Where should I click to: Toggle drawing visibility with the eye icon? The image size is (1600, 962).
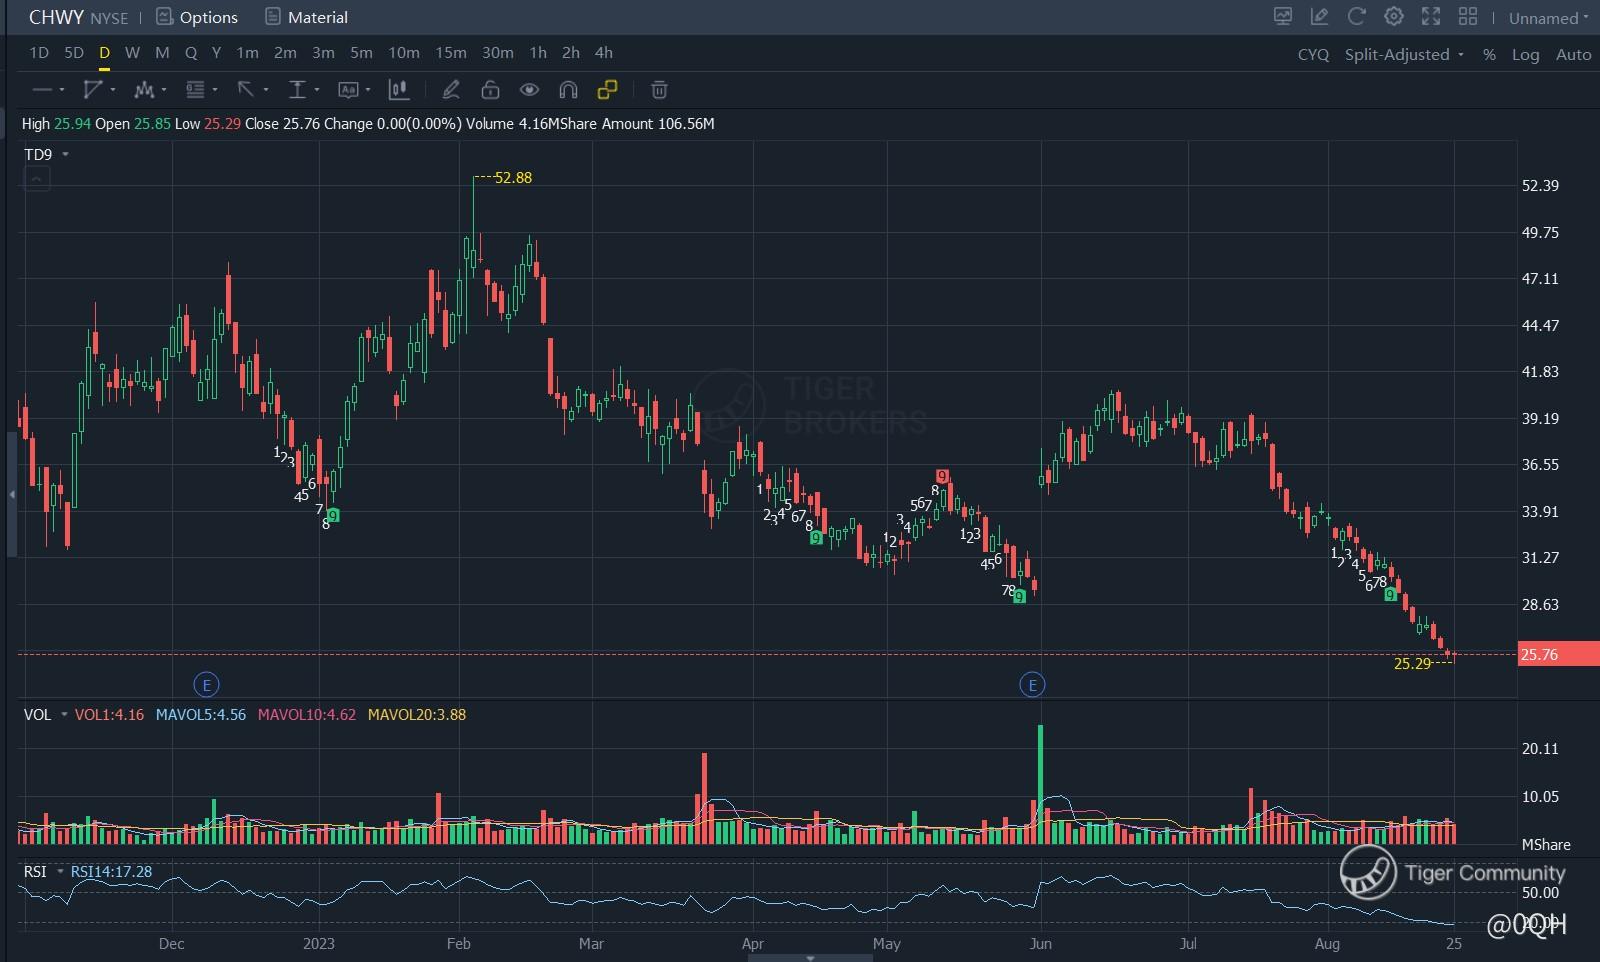point(529,90)
